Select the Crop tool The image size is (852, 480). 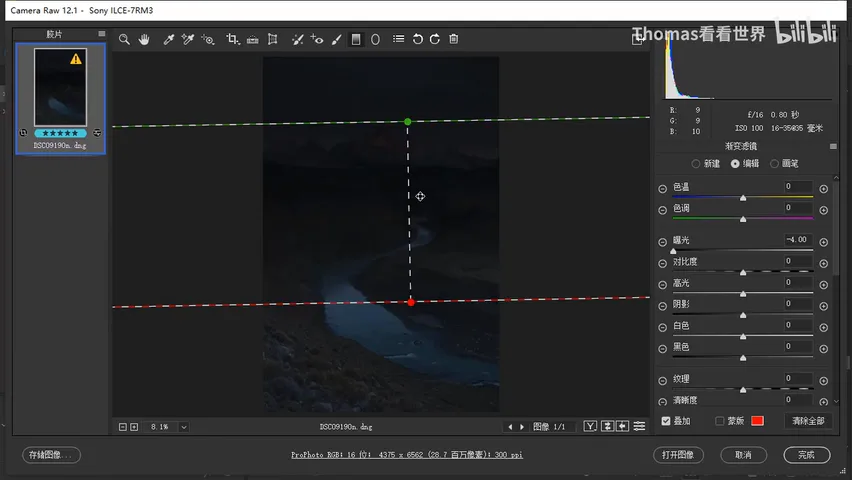click(233, 39)
